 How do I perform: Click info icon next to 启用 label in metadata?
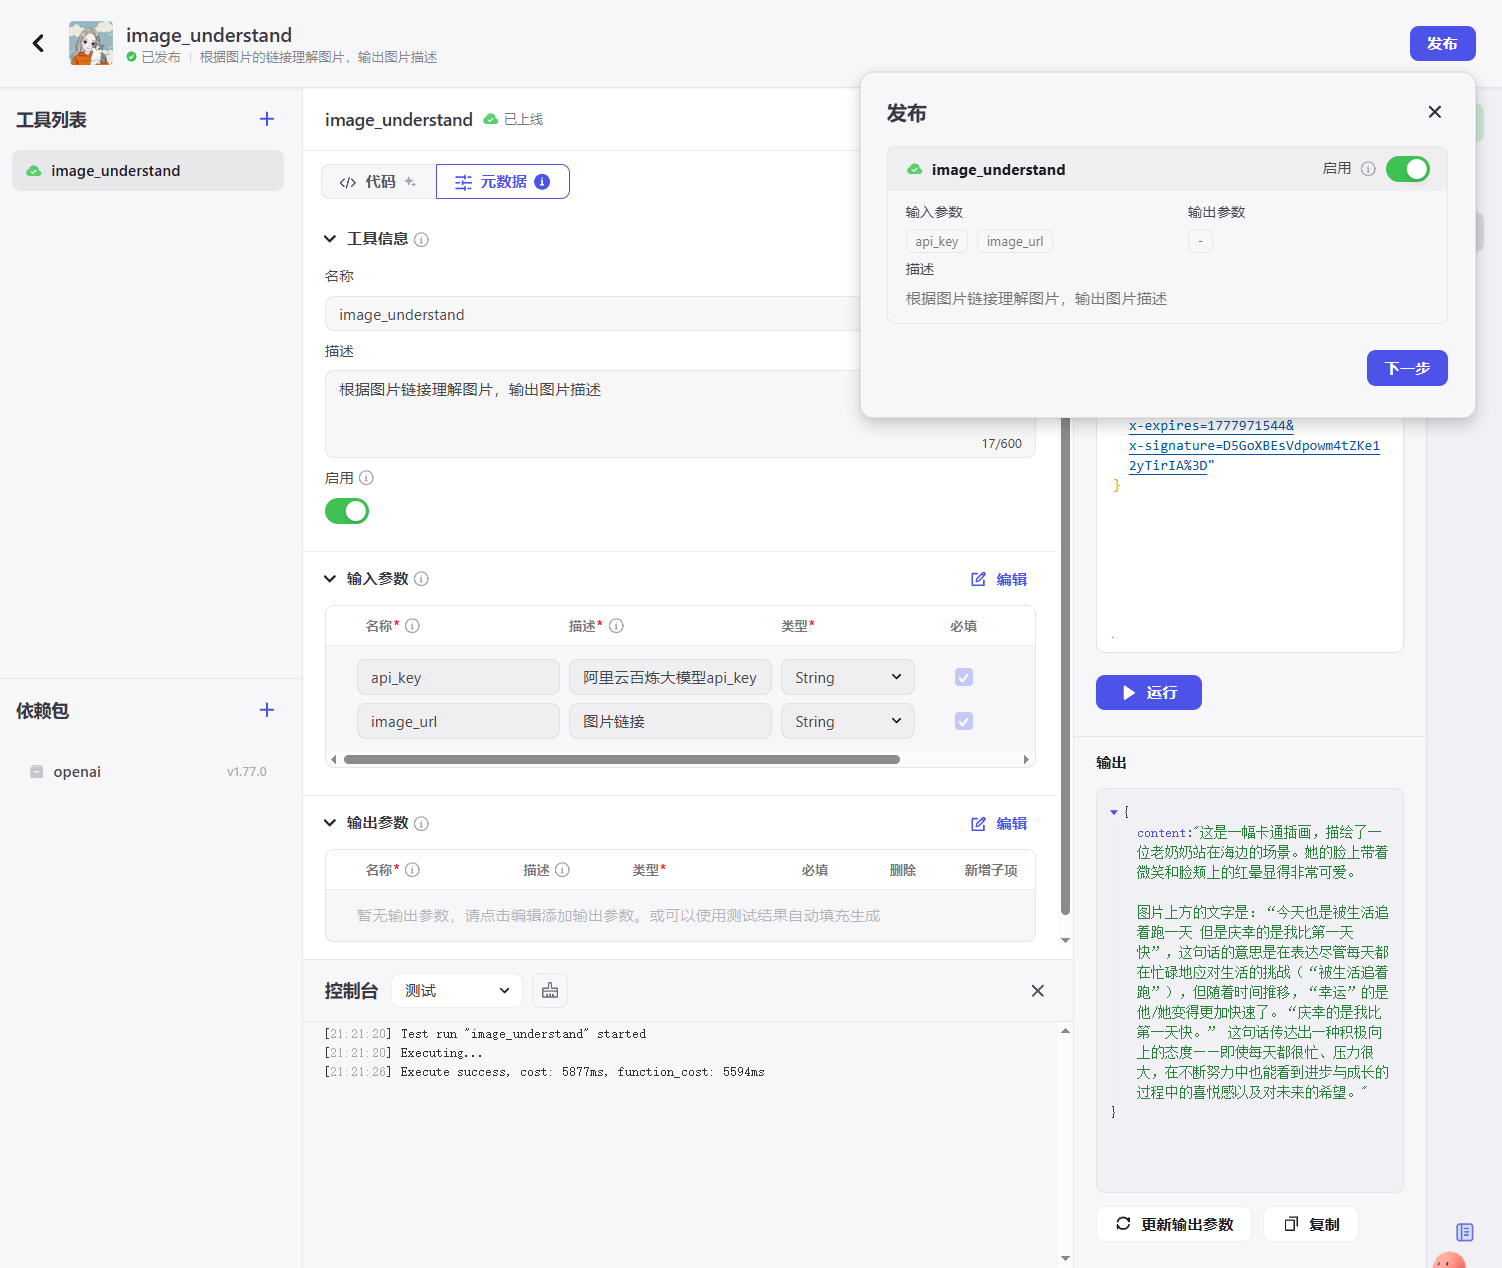pyautogui.click(x=366, y=478)
